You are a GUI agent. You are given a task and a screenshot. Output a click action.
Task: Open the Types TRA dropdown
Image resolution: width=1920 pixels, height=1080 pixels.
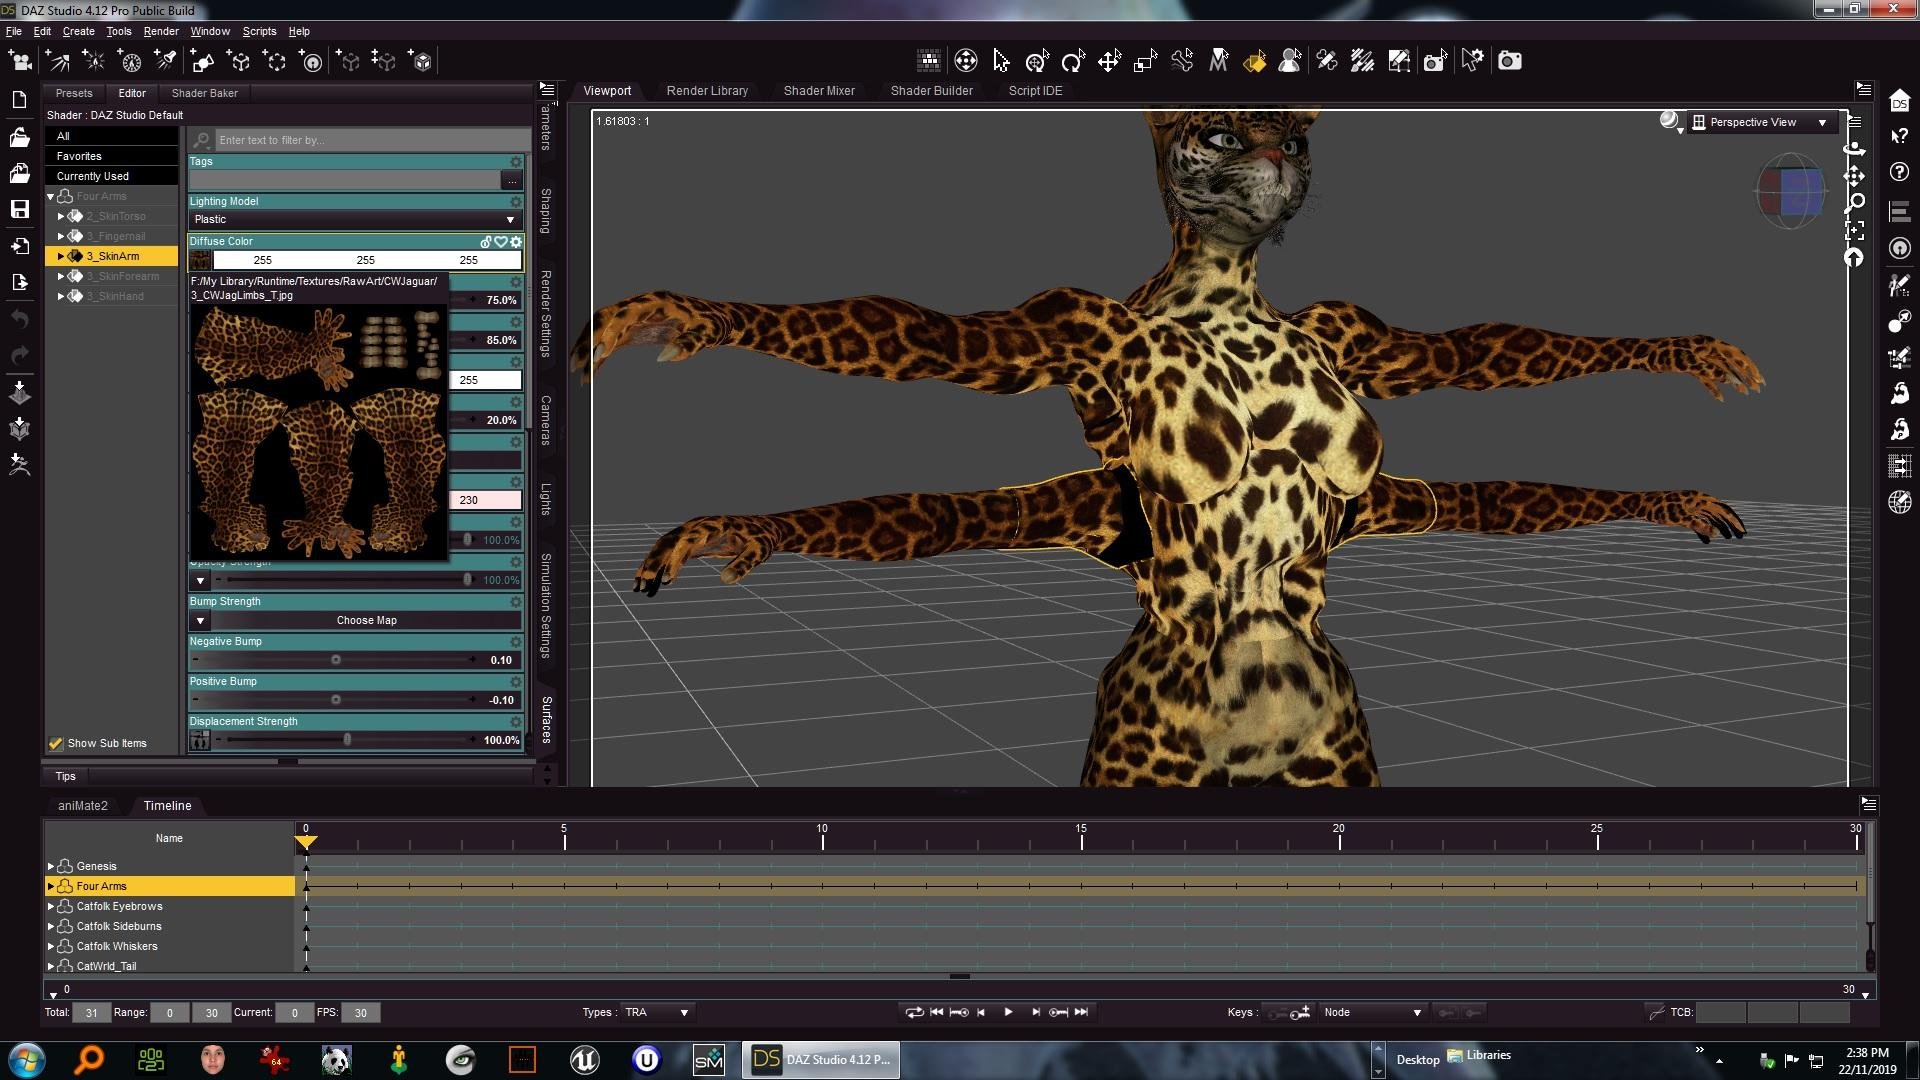coord(657,1012)
